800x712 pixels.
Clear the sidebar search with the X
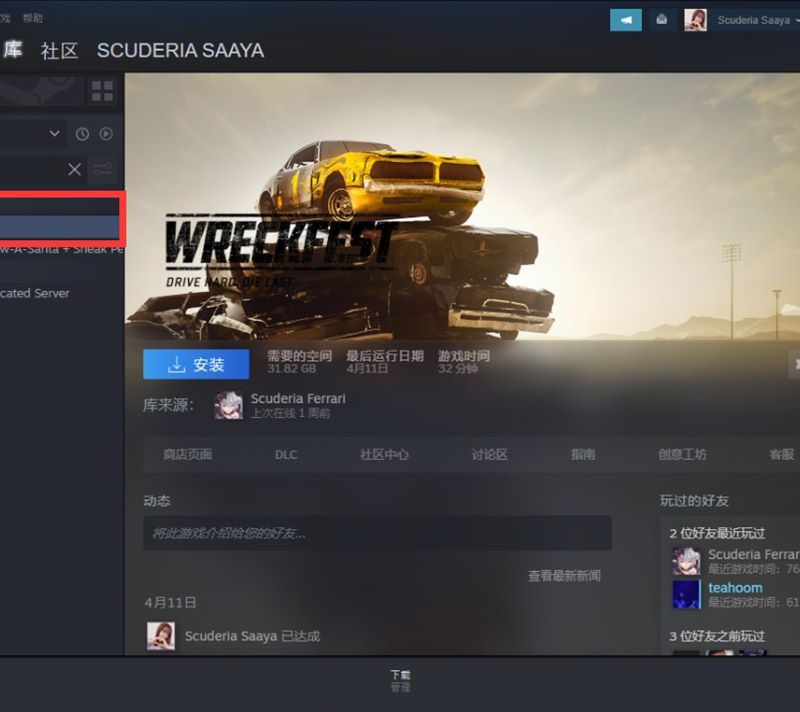coord(74,169)
